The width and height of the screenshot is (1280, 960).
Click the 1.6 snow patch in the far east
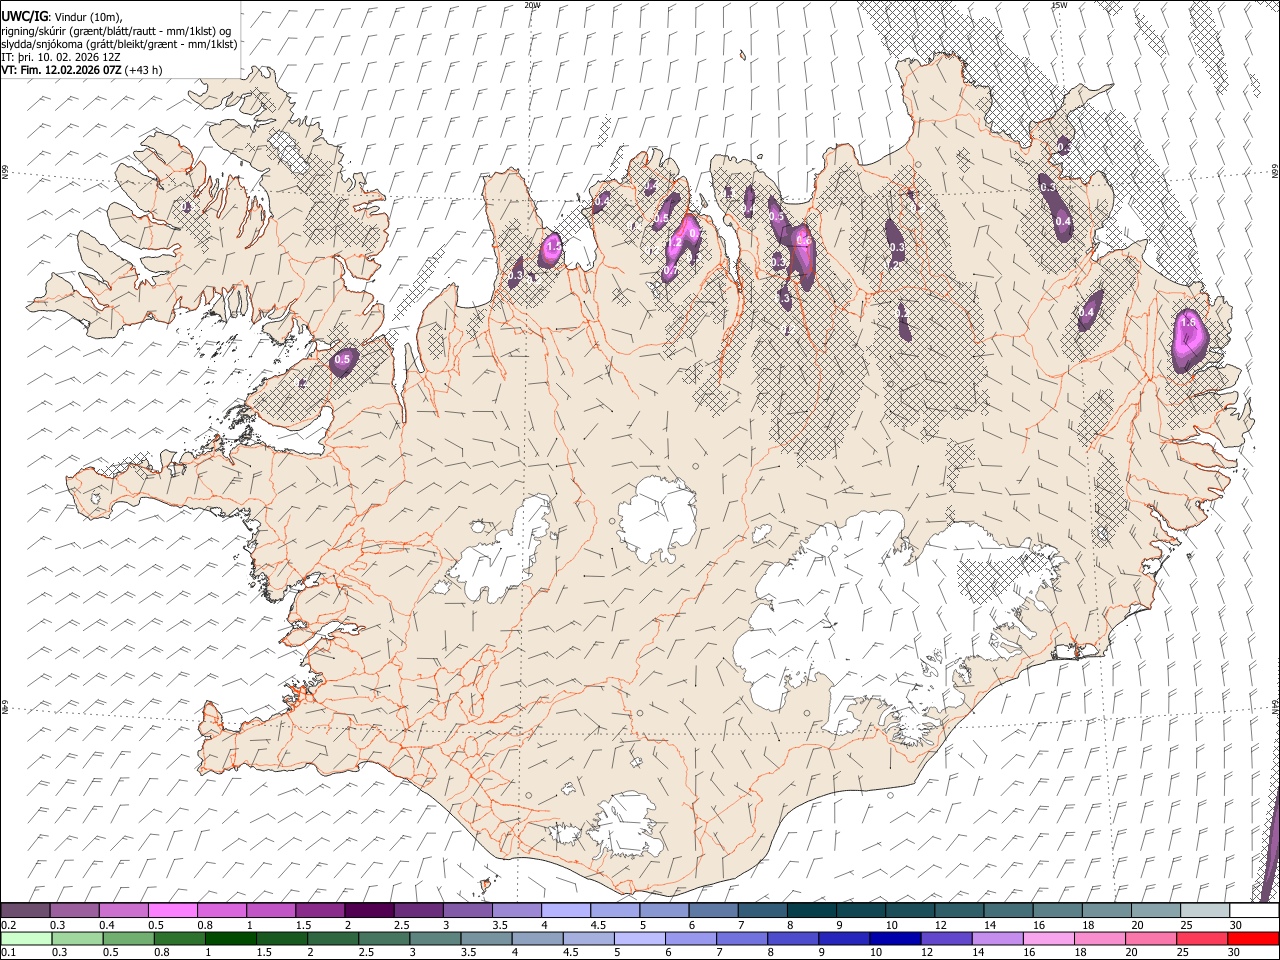click(x=1189, y=340)
